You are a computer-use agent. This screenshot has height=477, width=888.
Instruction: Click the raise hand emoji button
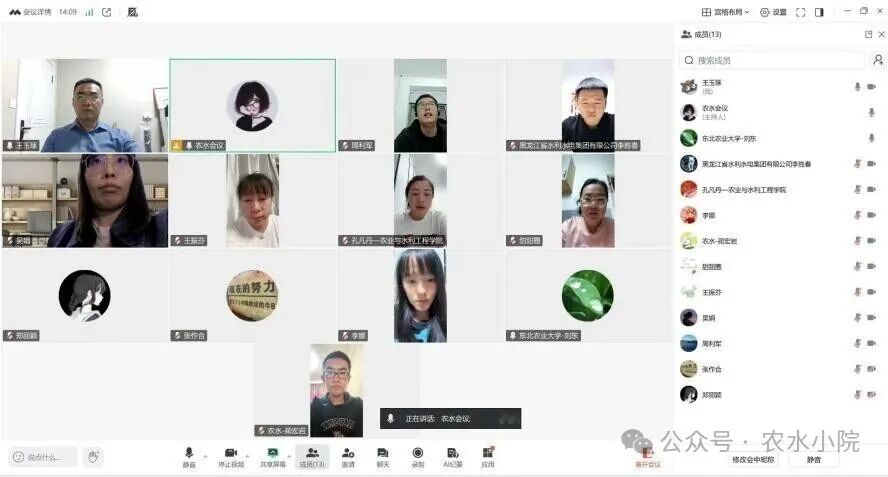[x=92, y=457]
